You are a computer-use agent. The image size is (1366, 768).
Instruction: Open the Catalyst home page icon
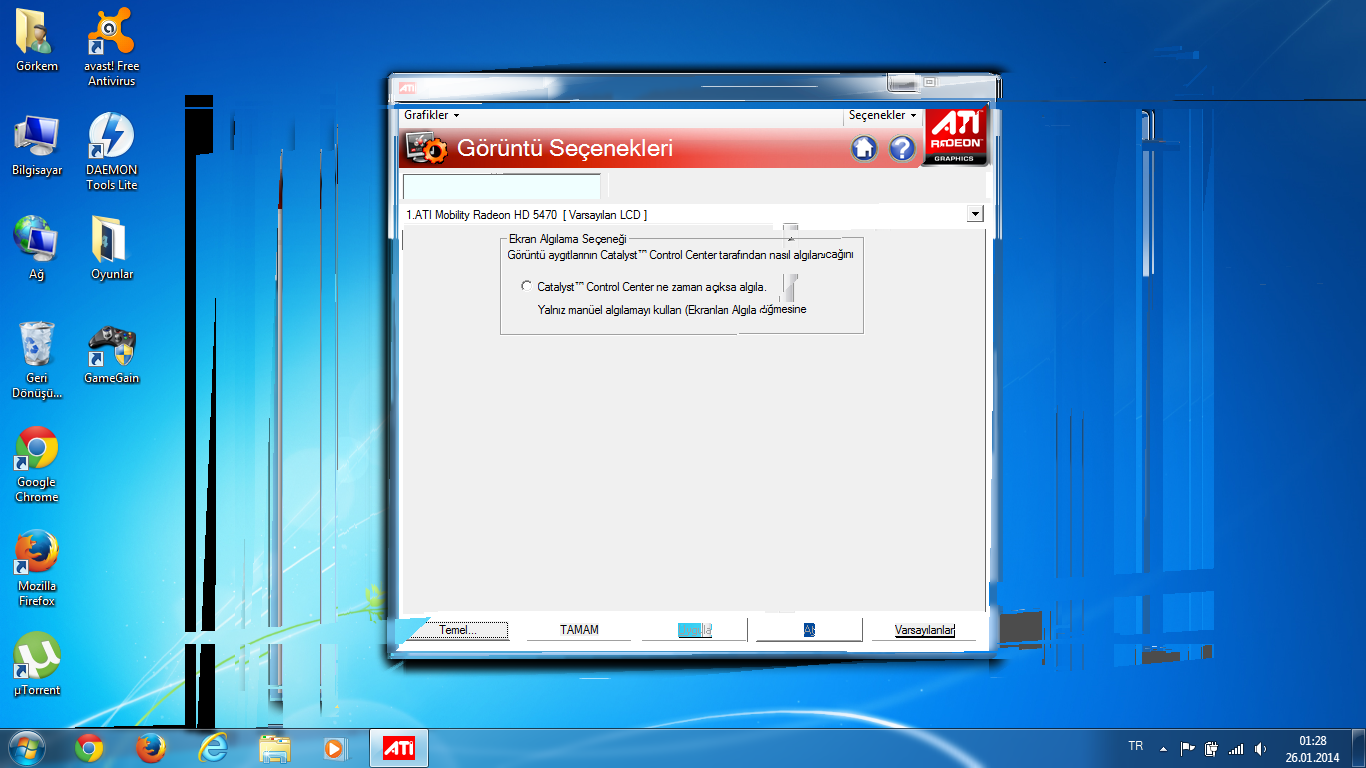pyautogui.click(x=864, y=149)
